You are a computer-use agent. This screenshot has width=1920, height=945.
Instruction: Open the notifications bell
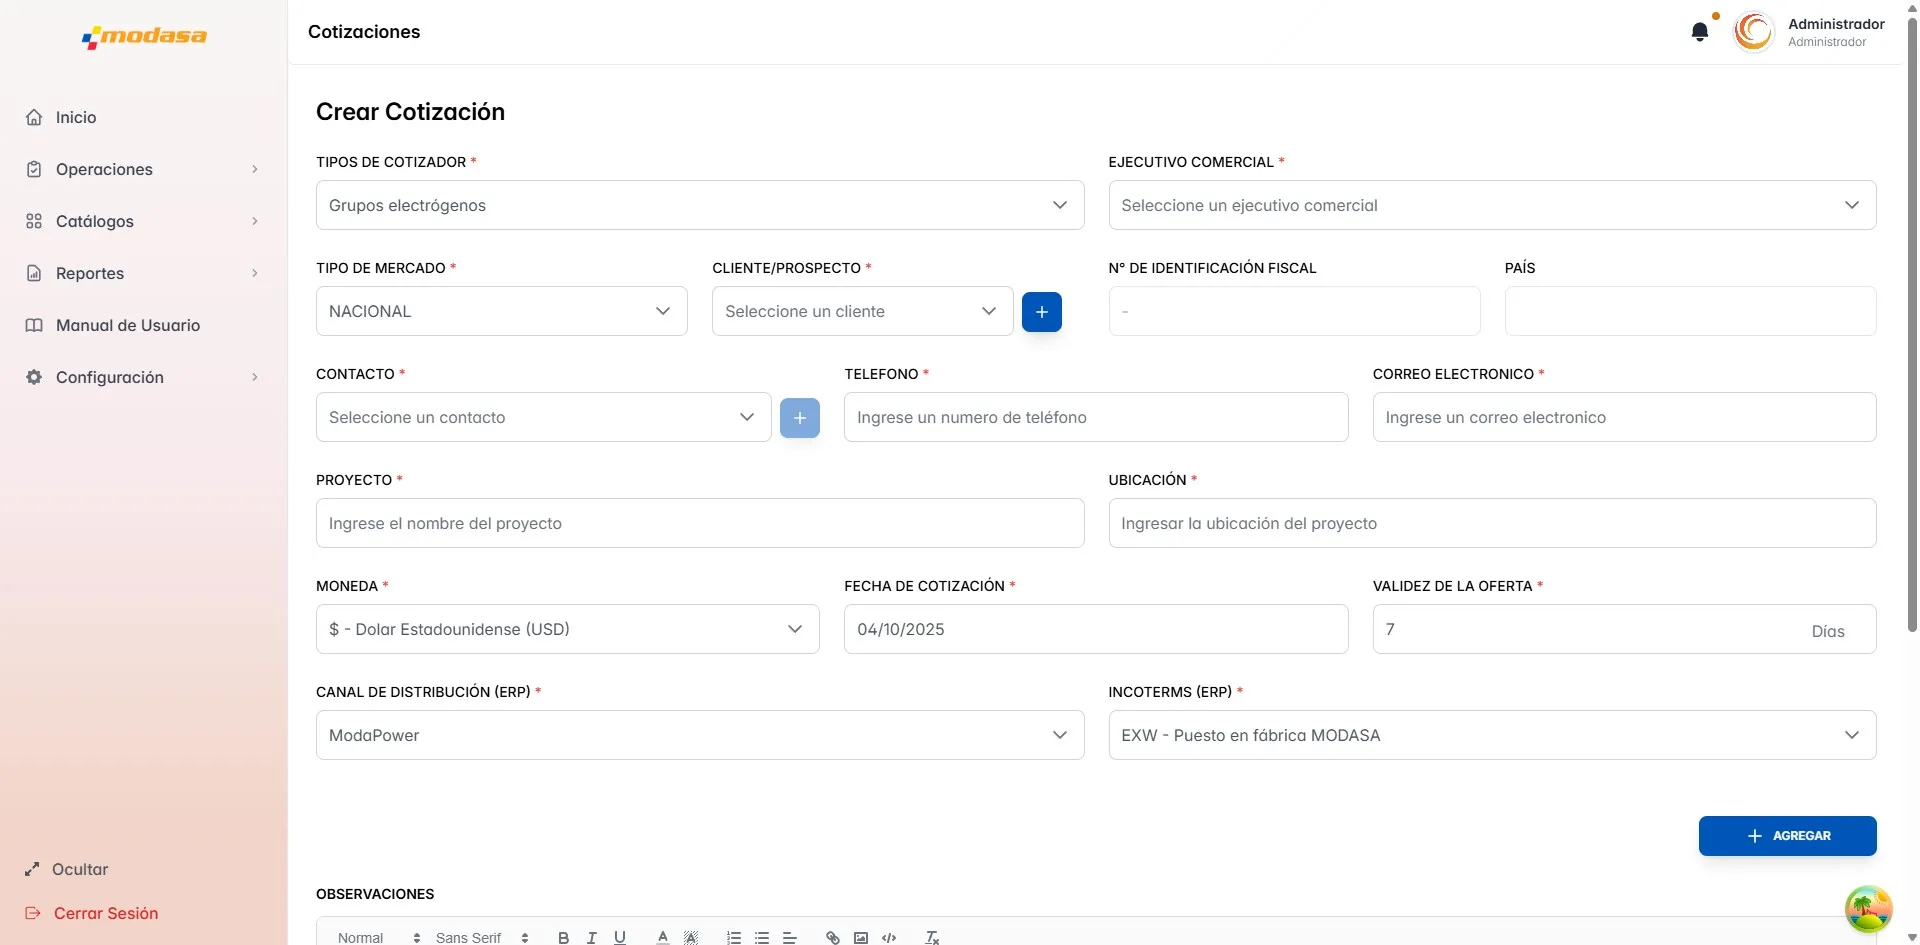click(x=1699, y=32)
